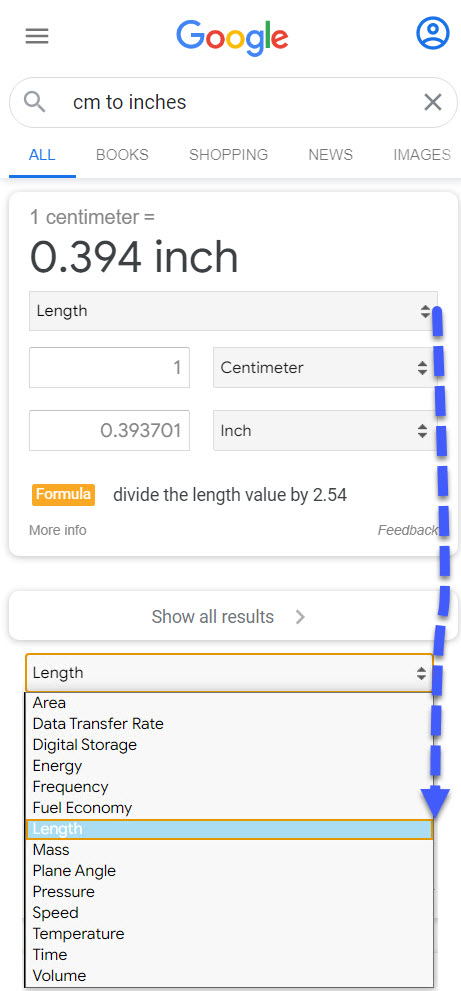Click the centimeter value input field
Image resolution: width=461 pixels, height=991 pixels.
(x=109, y=367)
